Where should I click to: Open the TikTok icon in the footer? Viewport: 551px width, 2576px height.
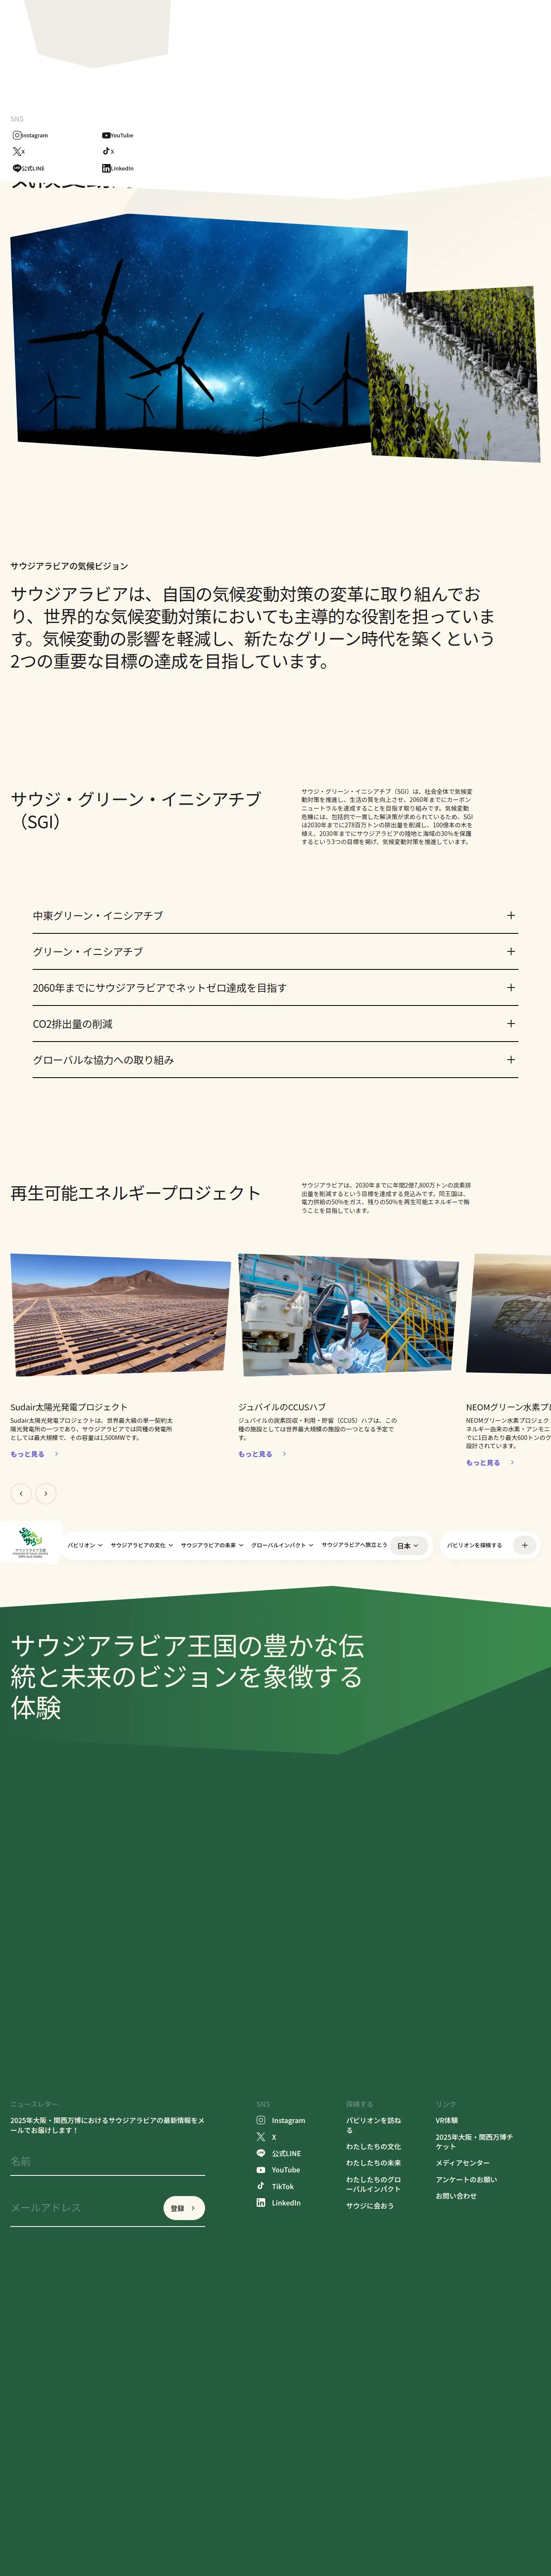(x=261, y=2186)
